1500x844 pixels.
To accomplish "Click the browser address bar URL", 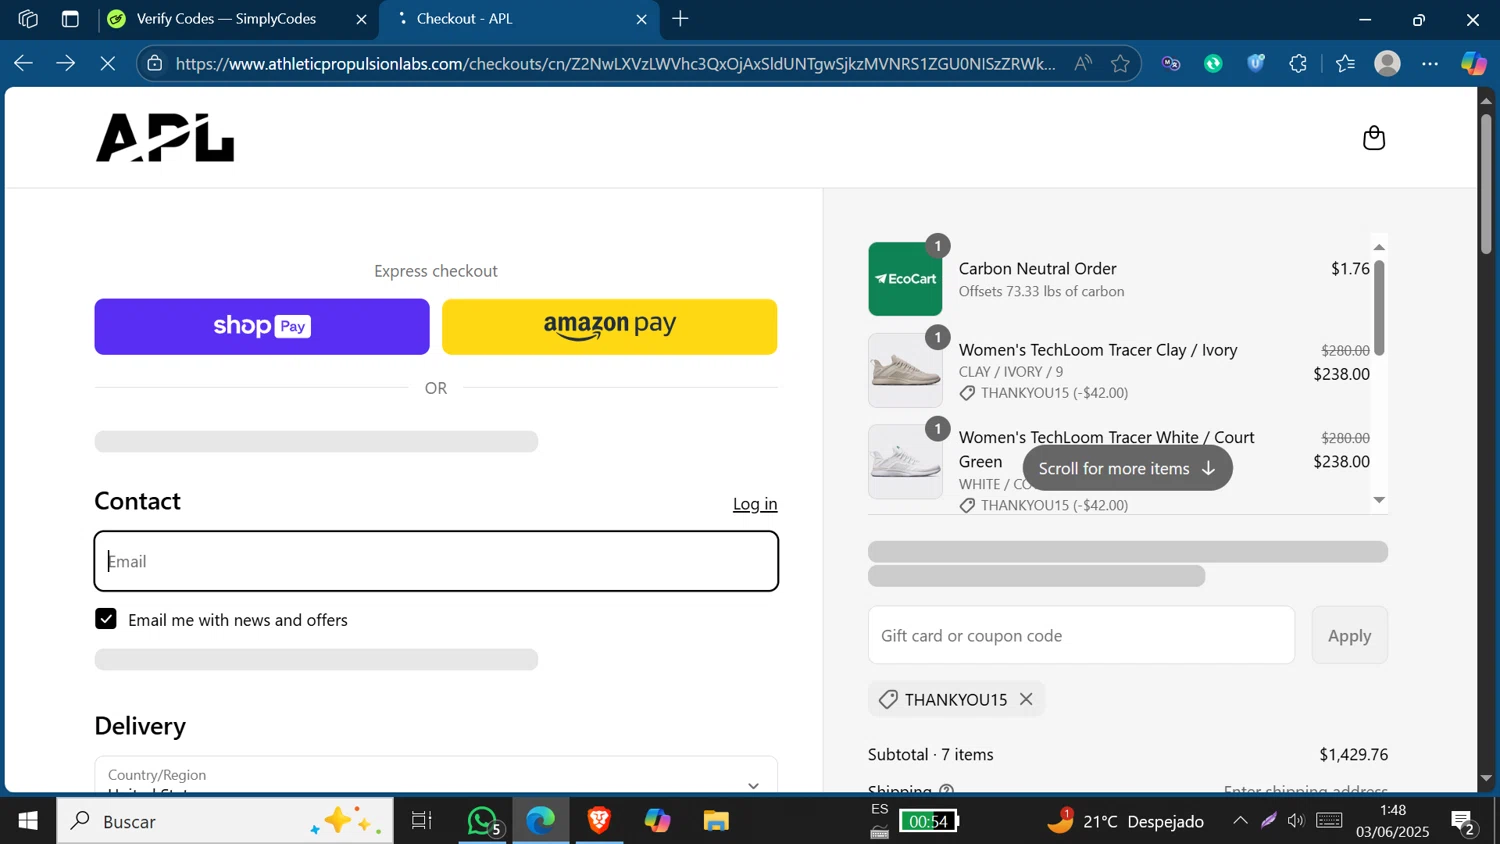I will pyautogui.click(x=615, y=64).
